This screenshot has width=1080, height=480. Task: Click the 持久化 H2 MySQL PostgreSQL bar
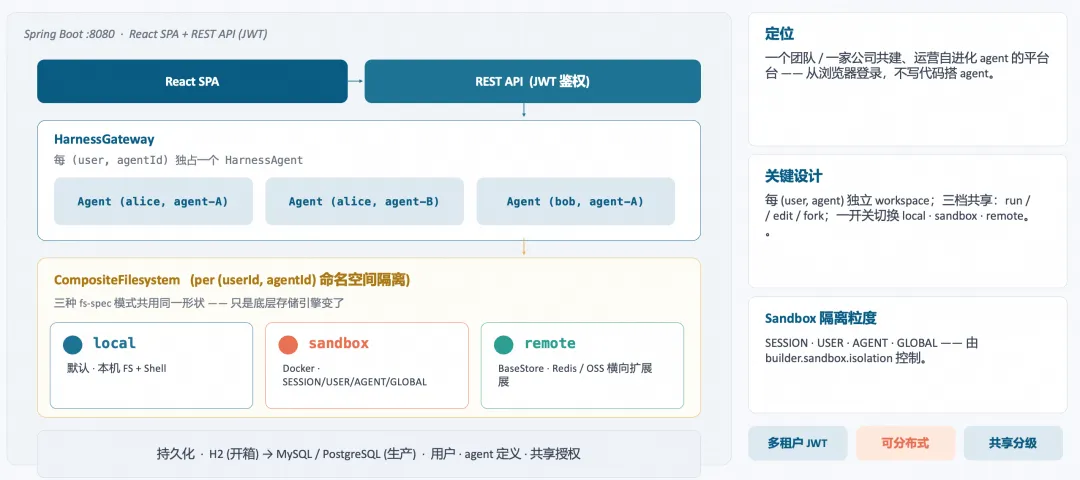[368, 454]
